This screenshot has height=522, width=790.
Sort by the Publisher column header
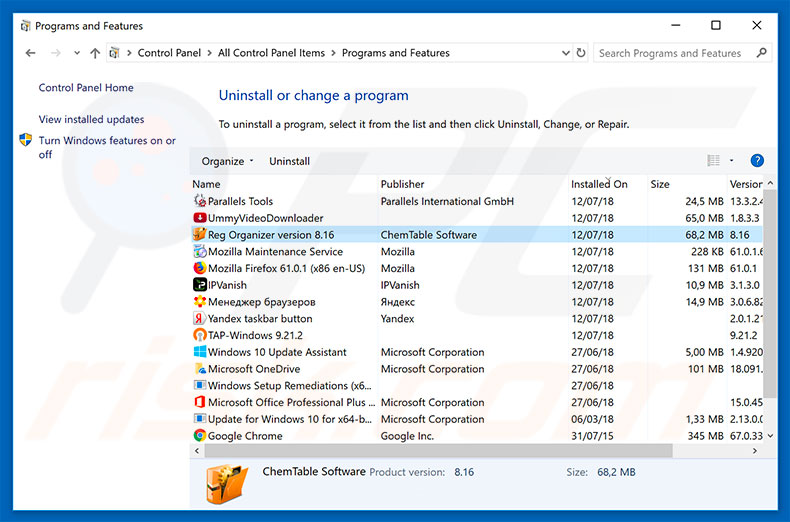tap(473, 184)
